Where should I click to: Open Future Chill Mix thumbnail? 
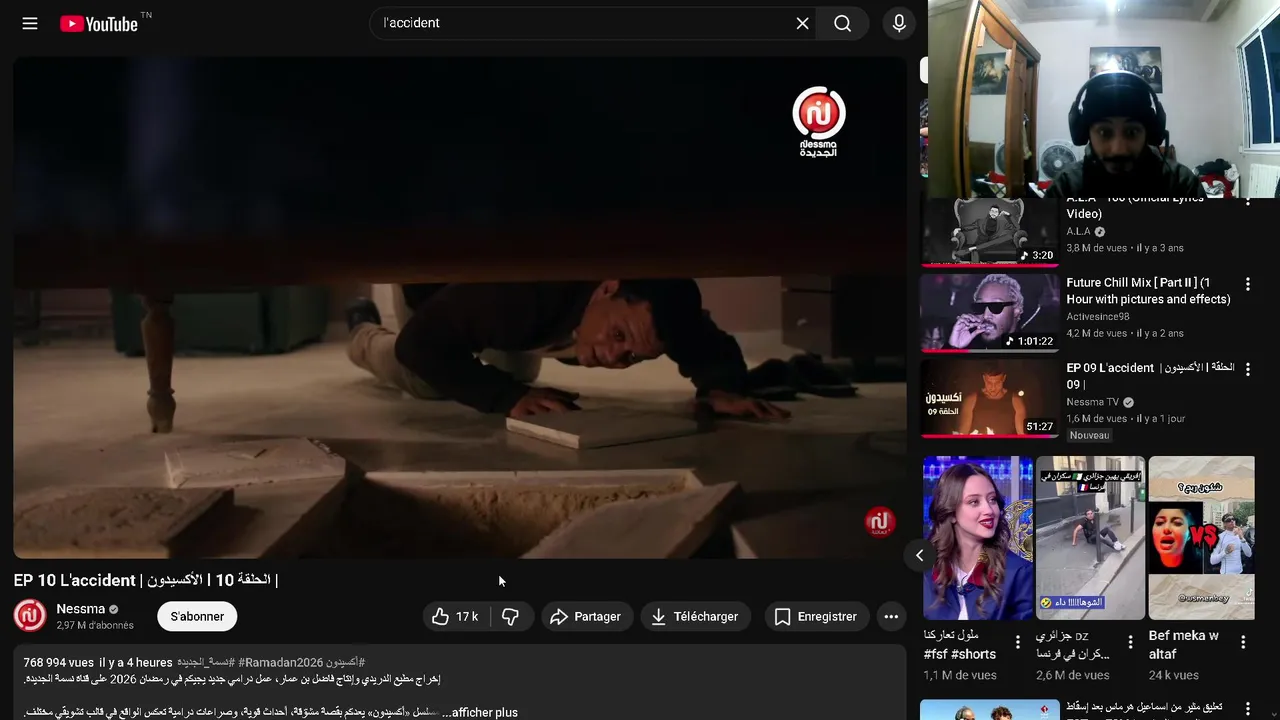pyautogui.click(x=989, y=313)
